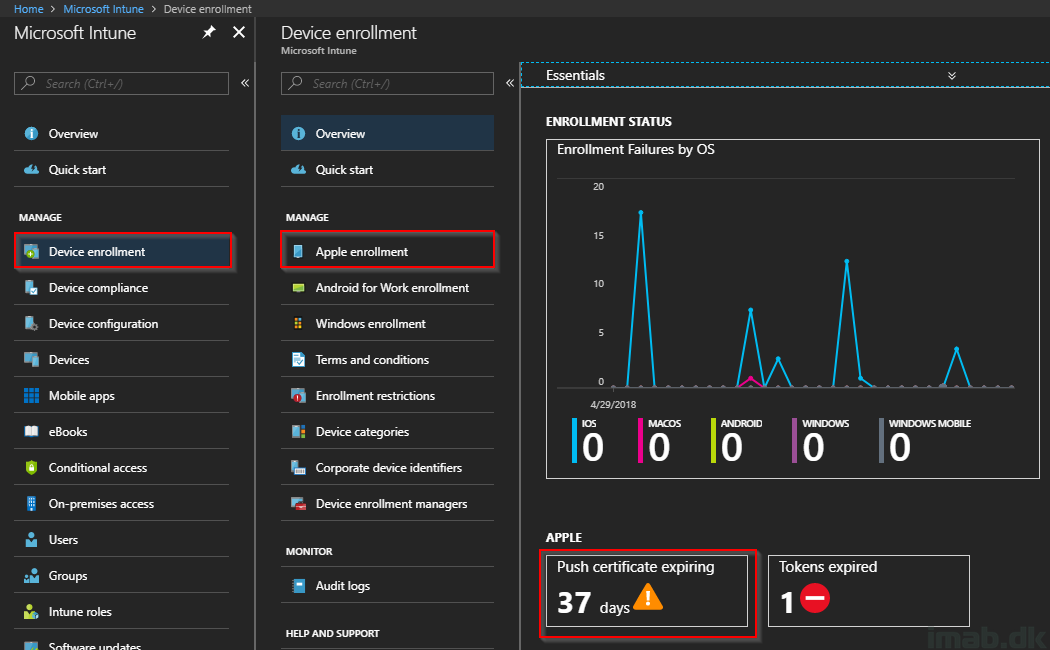Click the eBooks book icon
Image resolution: width=1050 pixels, height=650 pixels.
coord(31,431)
